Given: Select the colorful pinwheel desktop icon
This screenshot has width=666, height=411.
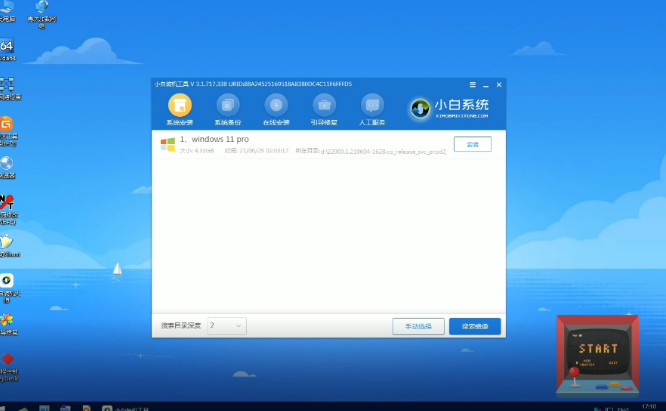Looking at the screenshot, I should (x=7, y=324).
